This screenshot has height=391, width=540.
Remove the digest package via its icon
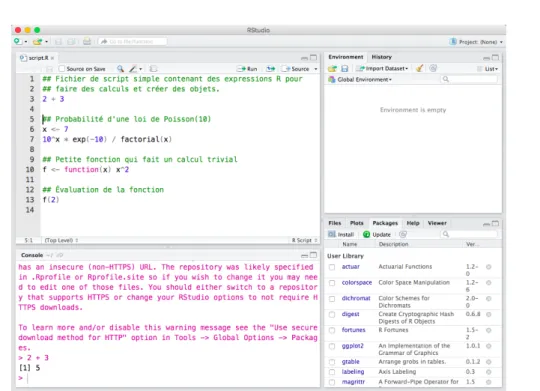[488, 315]
